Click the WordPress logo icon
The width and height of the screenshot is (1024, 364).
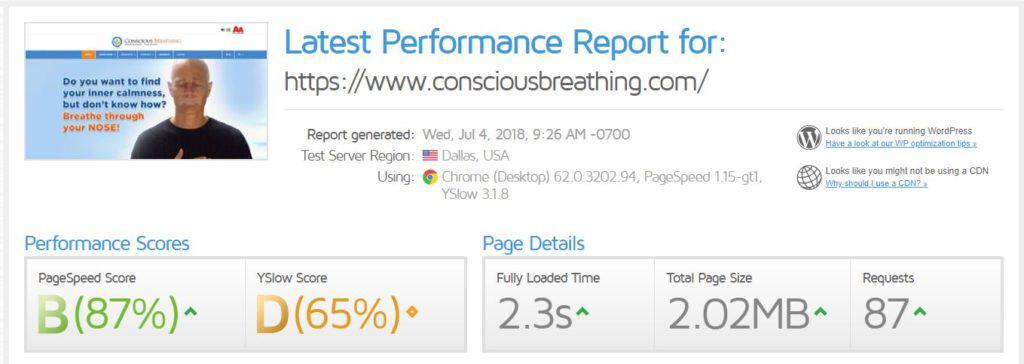coord(808,138)
